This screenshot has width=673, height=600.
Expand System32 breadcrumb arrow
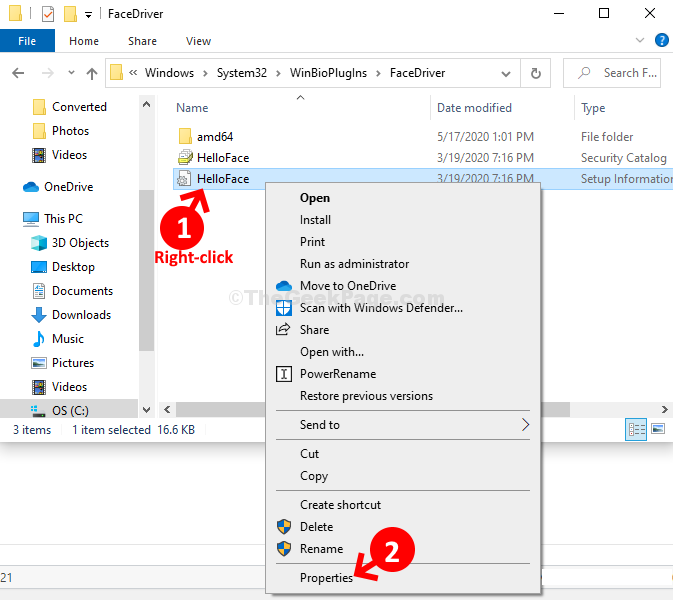[x=278, y=73]
